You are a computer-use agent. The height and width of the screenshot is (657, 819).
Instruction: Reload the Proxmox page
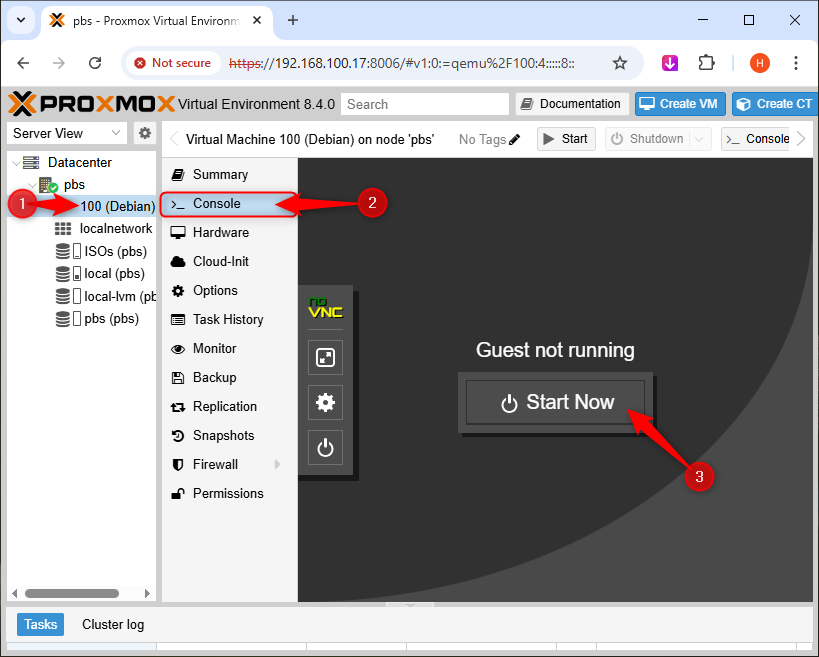(95, 63)
